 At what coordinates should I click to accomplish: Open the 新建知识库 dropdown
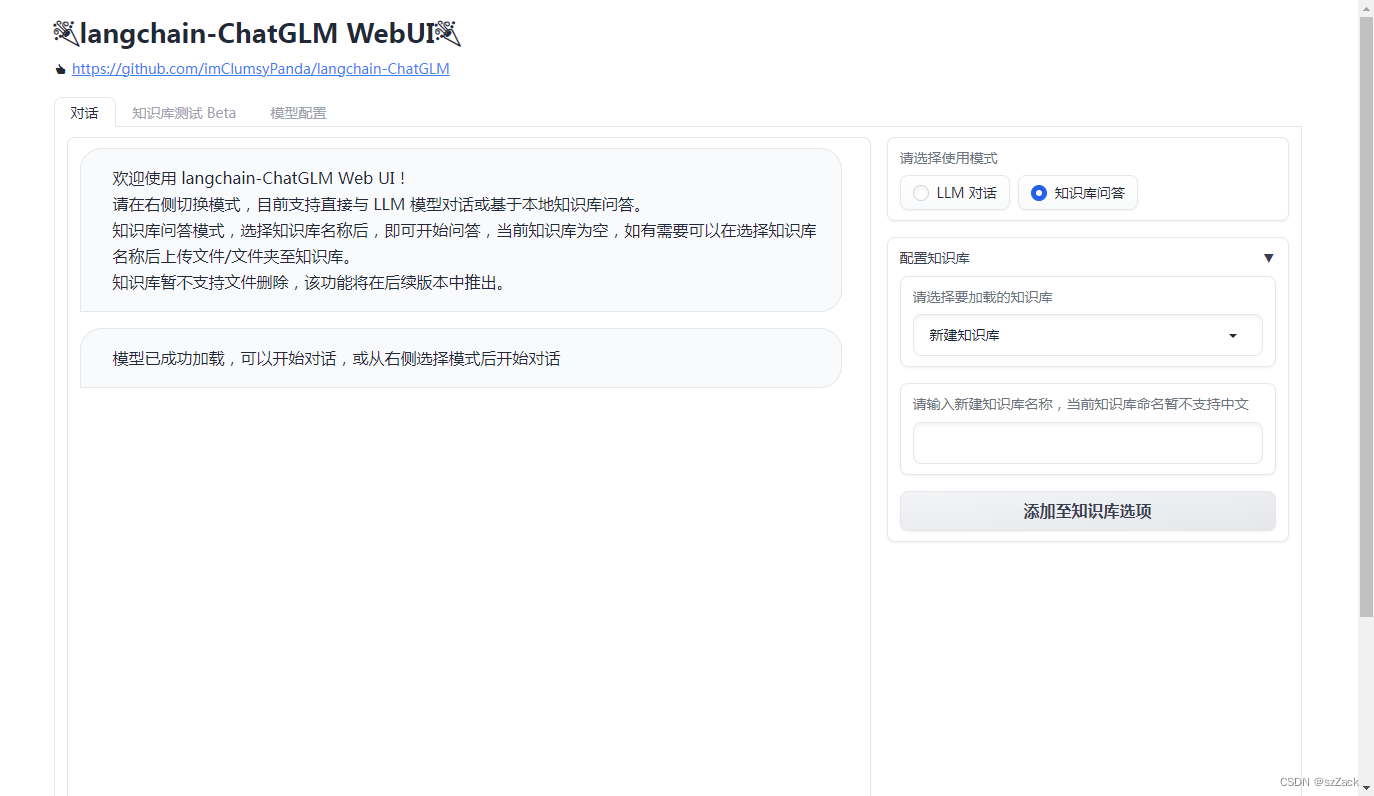(x=1087, y=335)
